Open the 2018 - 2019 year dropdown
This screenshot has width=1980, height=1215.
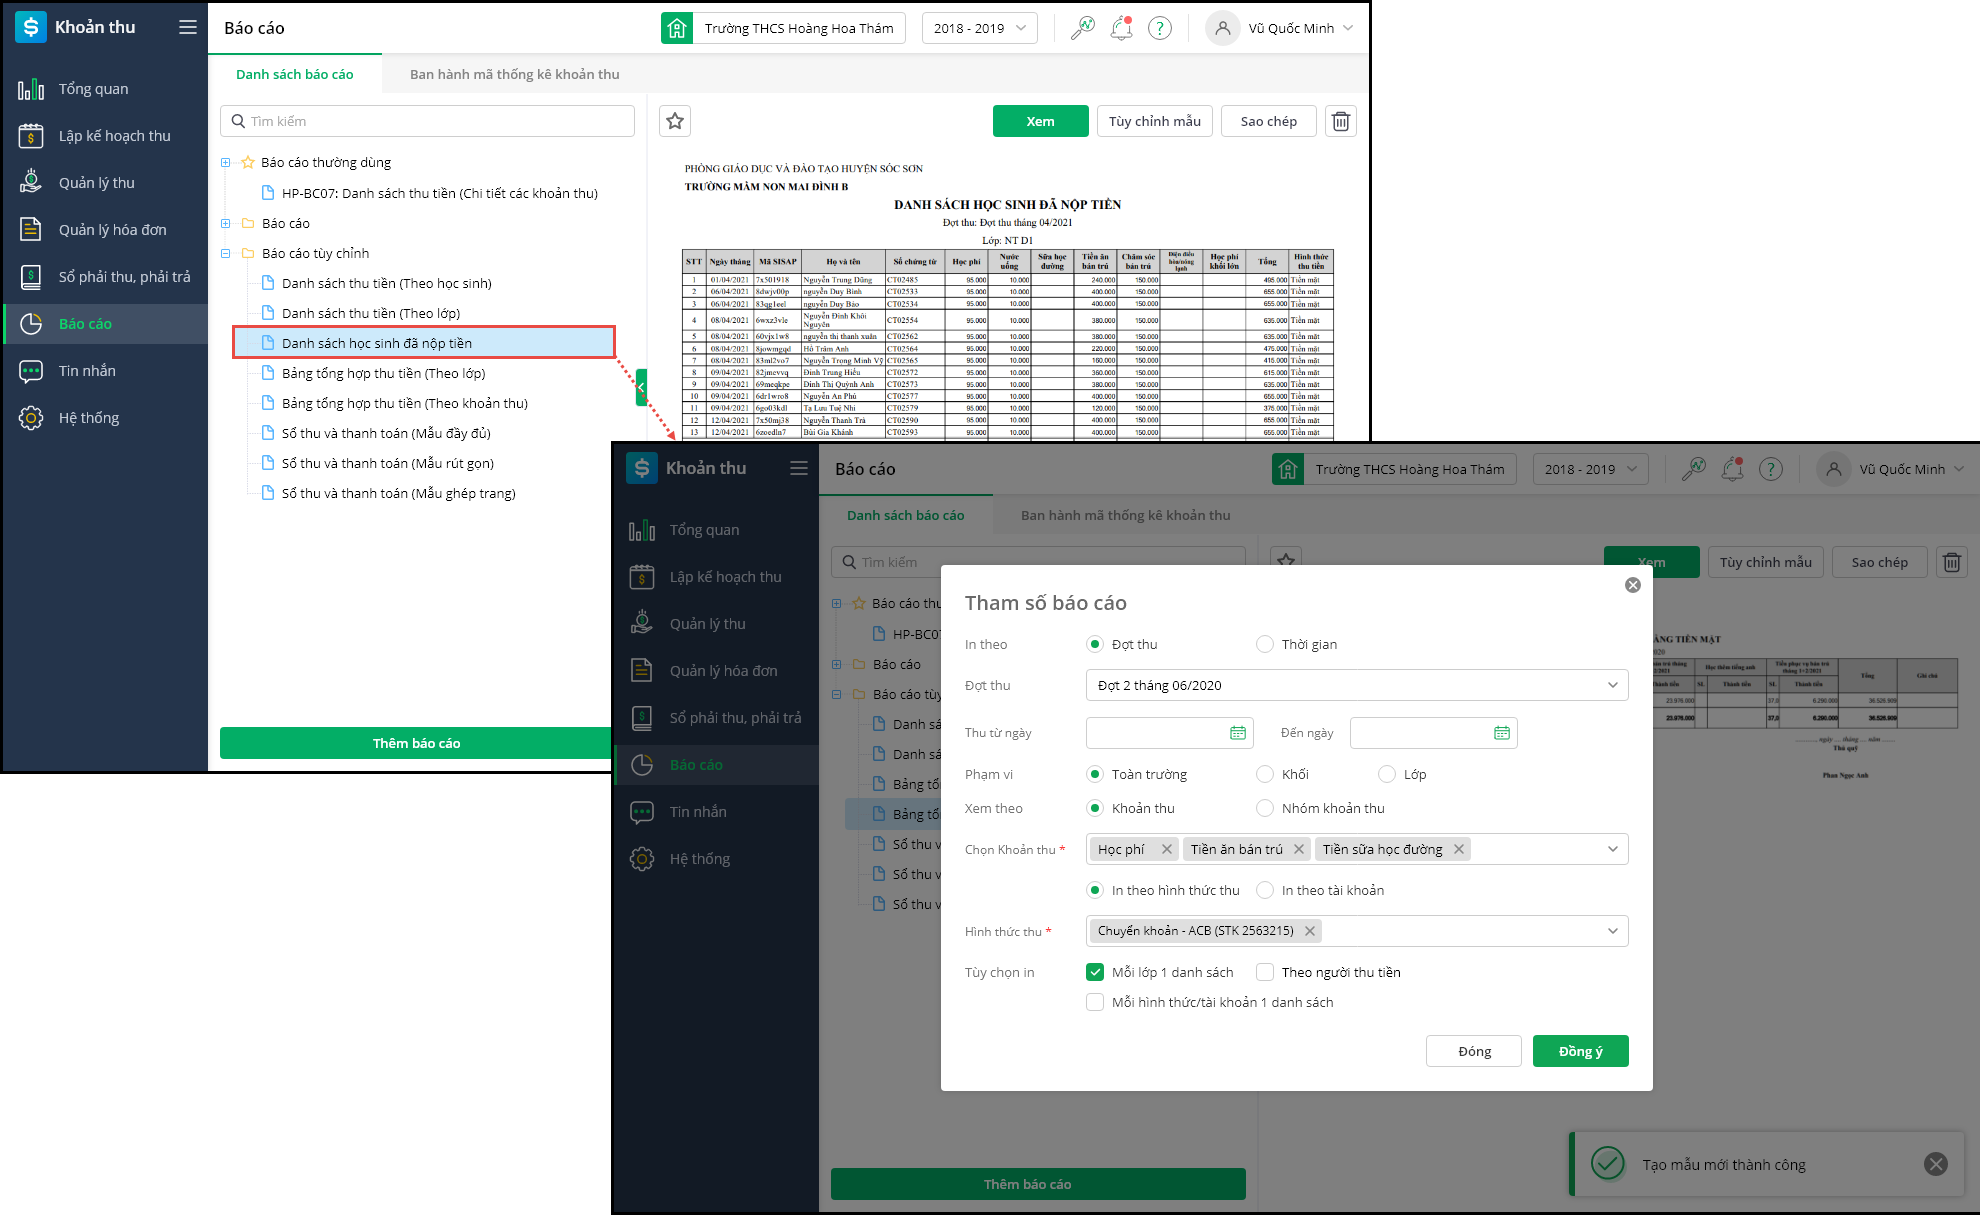[979, 28]
